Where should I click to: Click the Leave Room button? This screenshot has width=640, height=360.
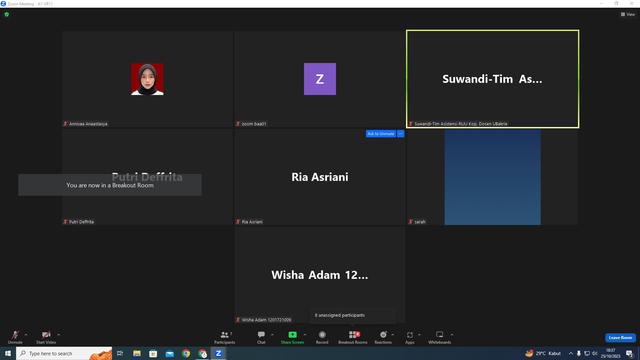pyautogui.click(x=620, y=338)
